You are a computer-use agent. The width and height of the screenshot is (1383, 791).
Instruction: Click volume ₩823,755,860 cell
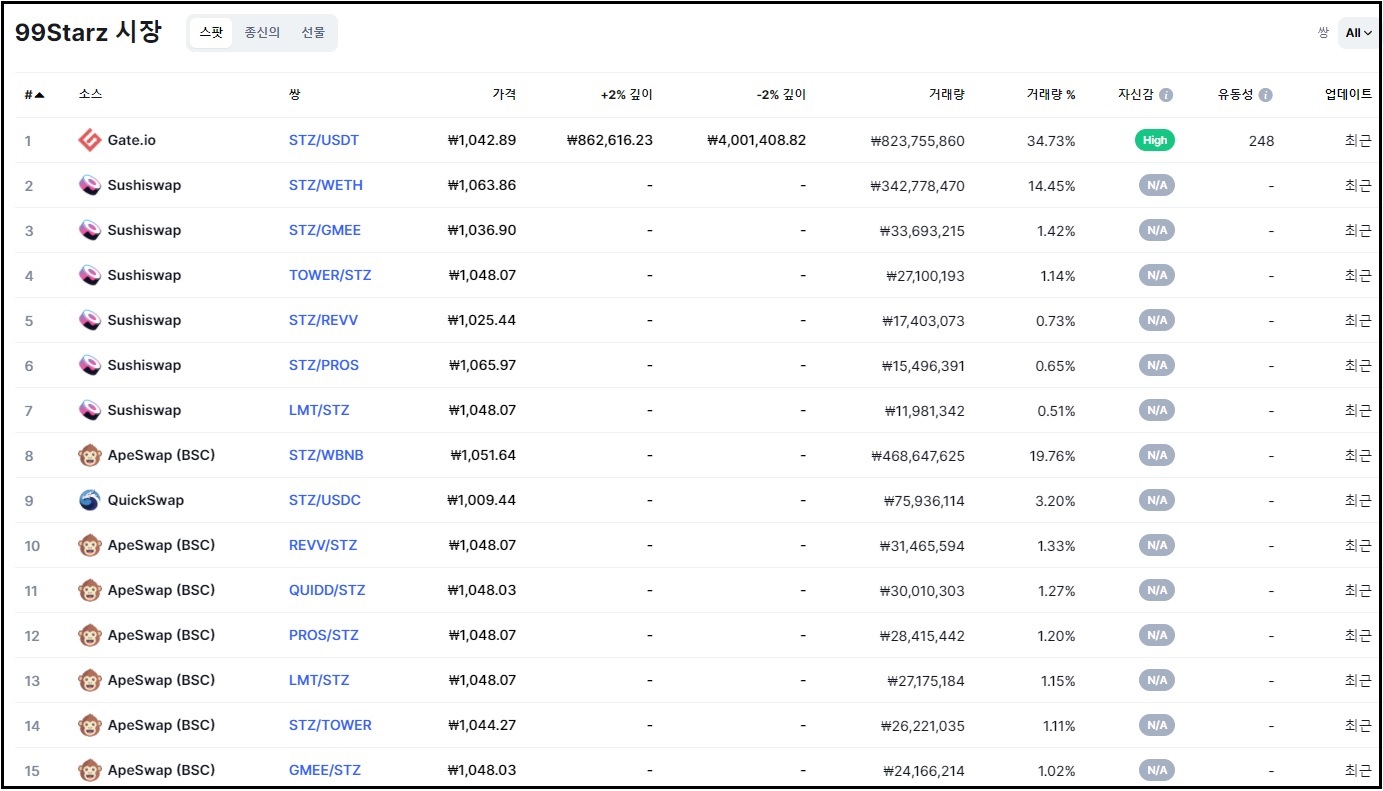918,141
